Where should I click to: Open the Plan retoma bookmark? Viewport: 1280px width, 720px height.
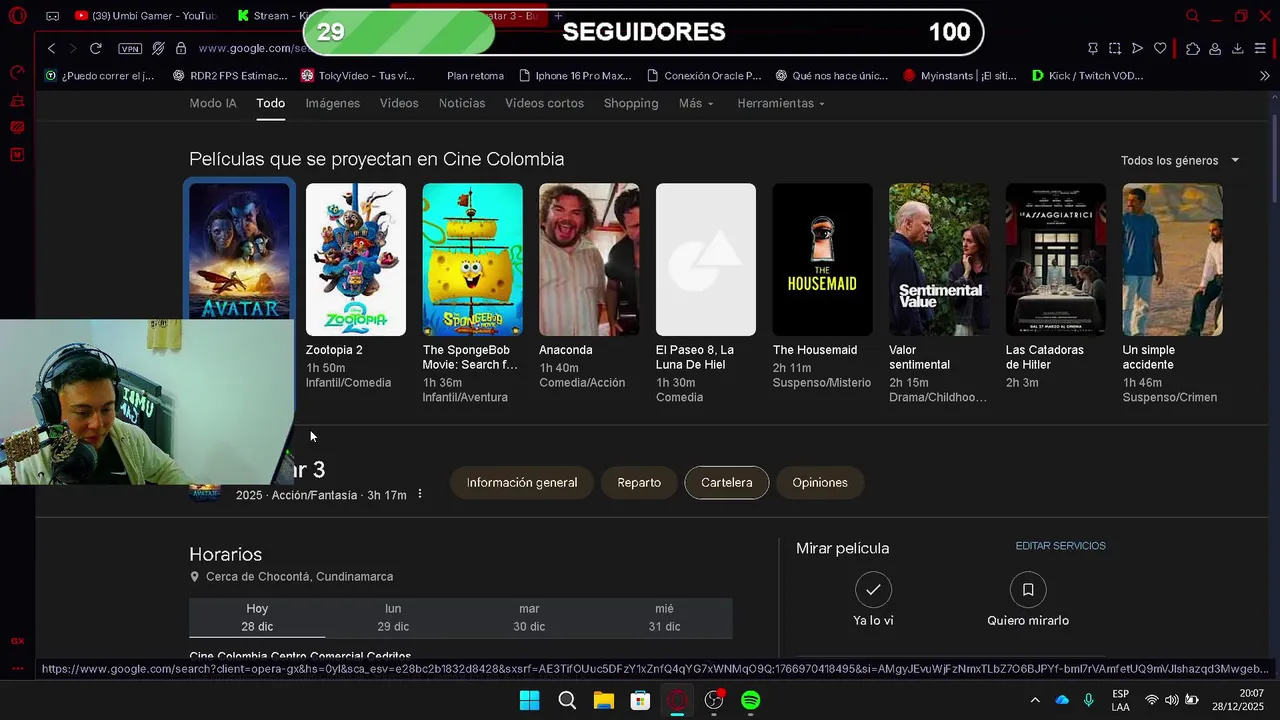tap(475, 76)
